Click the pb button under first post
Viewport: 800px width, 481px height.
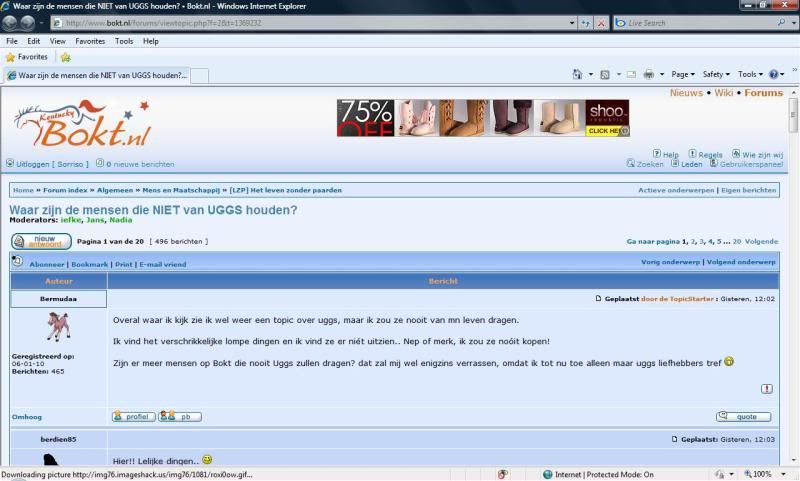tap(180, 417)
